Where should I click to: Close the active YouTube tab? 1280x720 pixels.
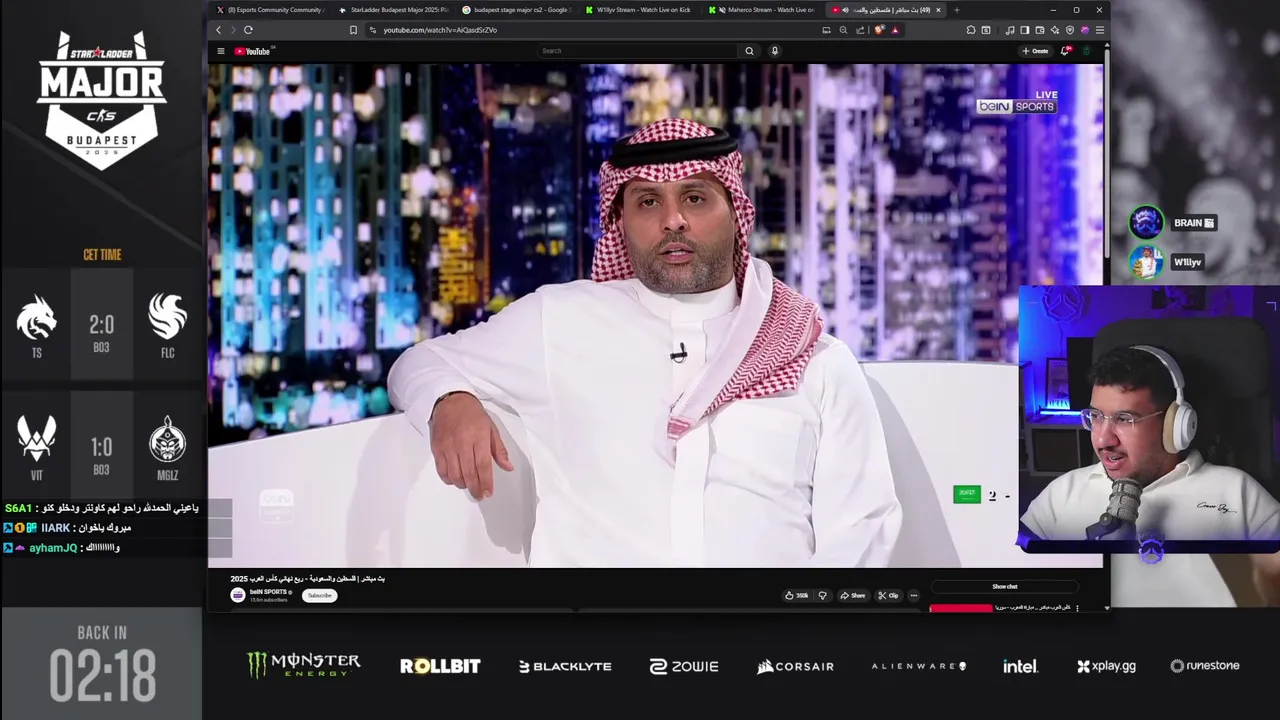pyautogui.click(x=938, y=10)
